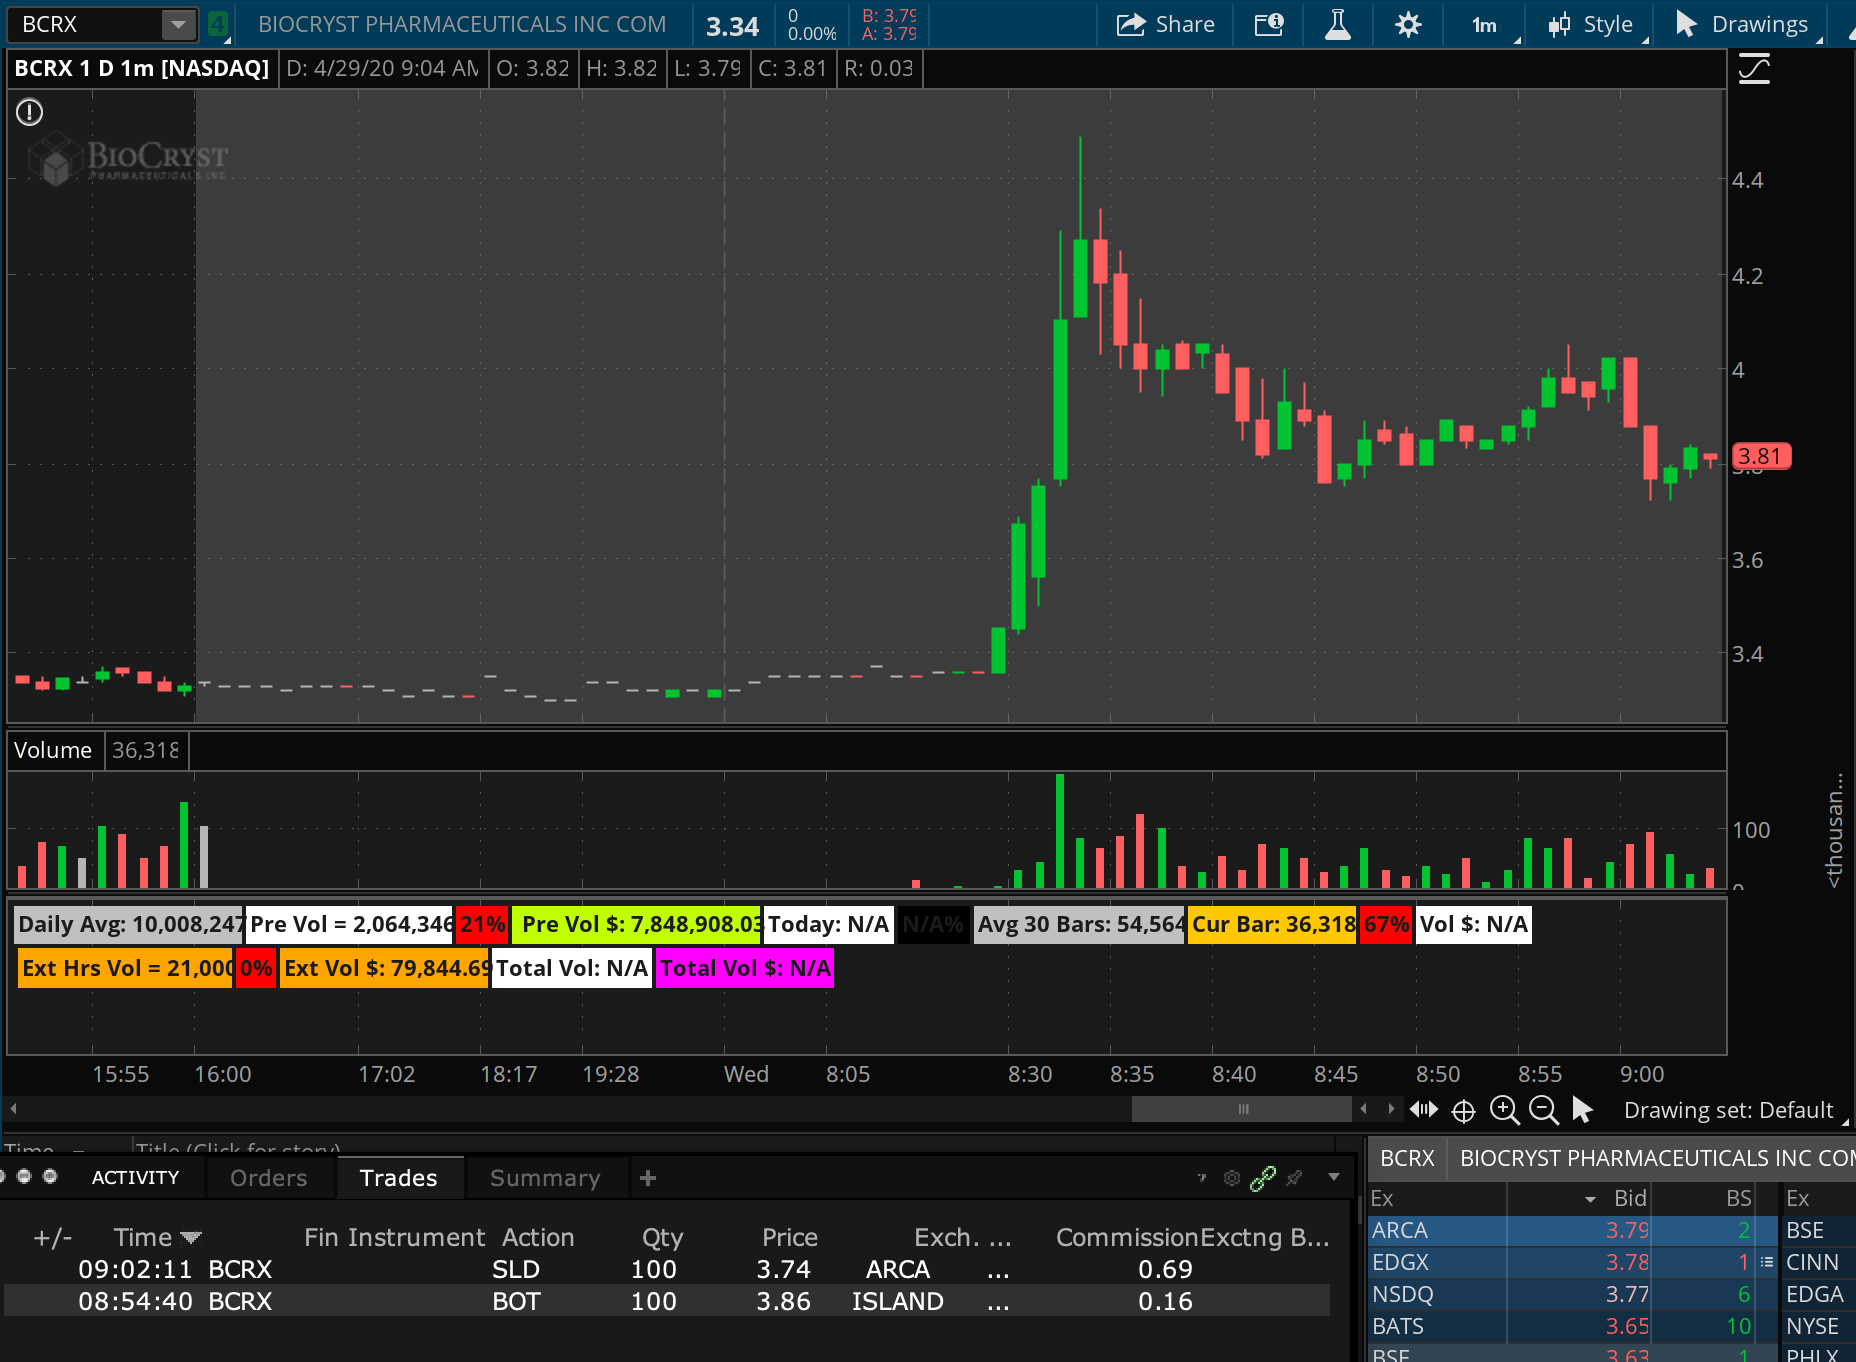
Task: Add a new activity tab with plus
Action: click(x=648, y=1178)
